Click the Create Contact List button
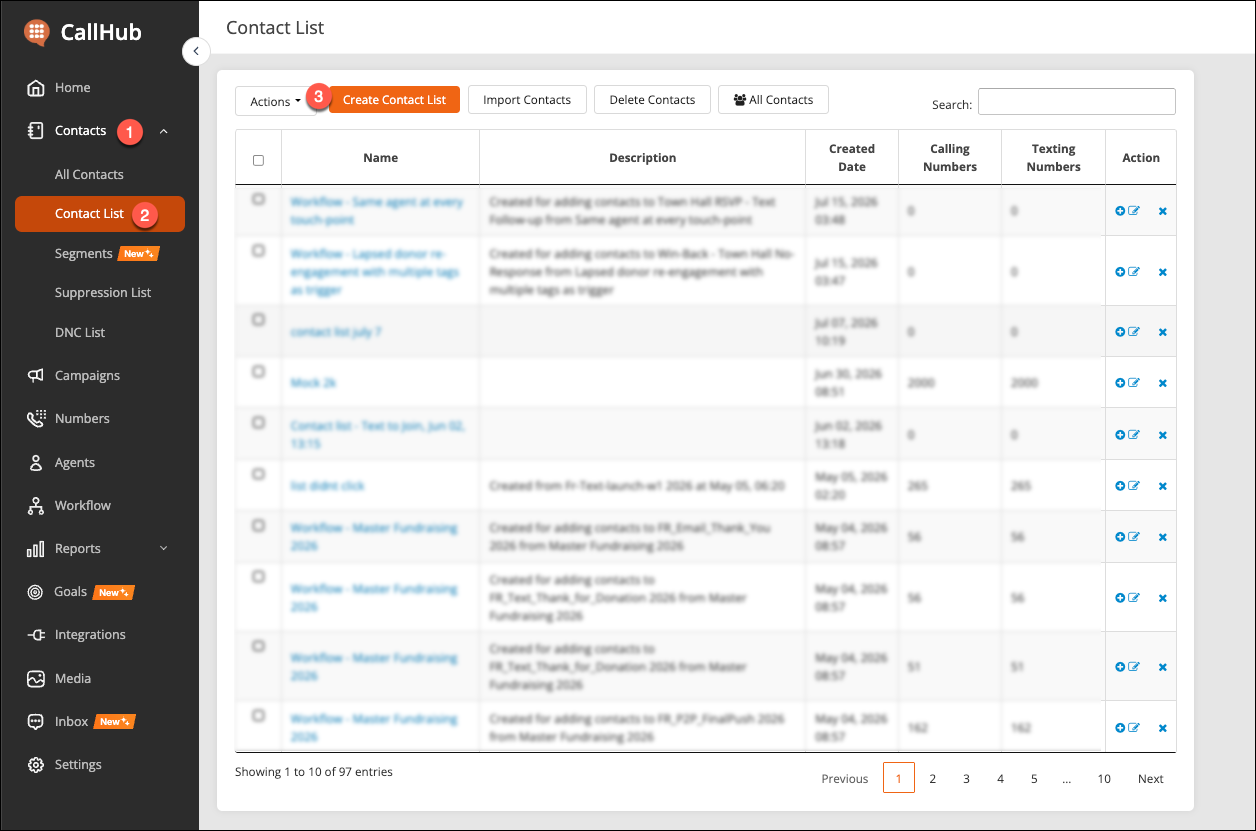Image resolution: width=1256 pixels, height=831 pixels. click(394, 100)
